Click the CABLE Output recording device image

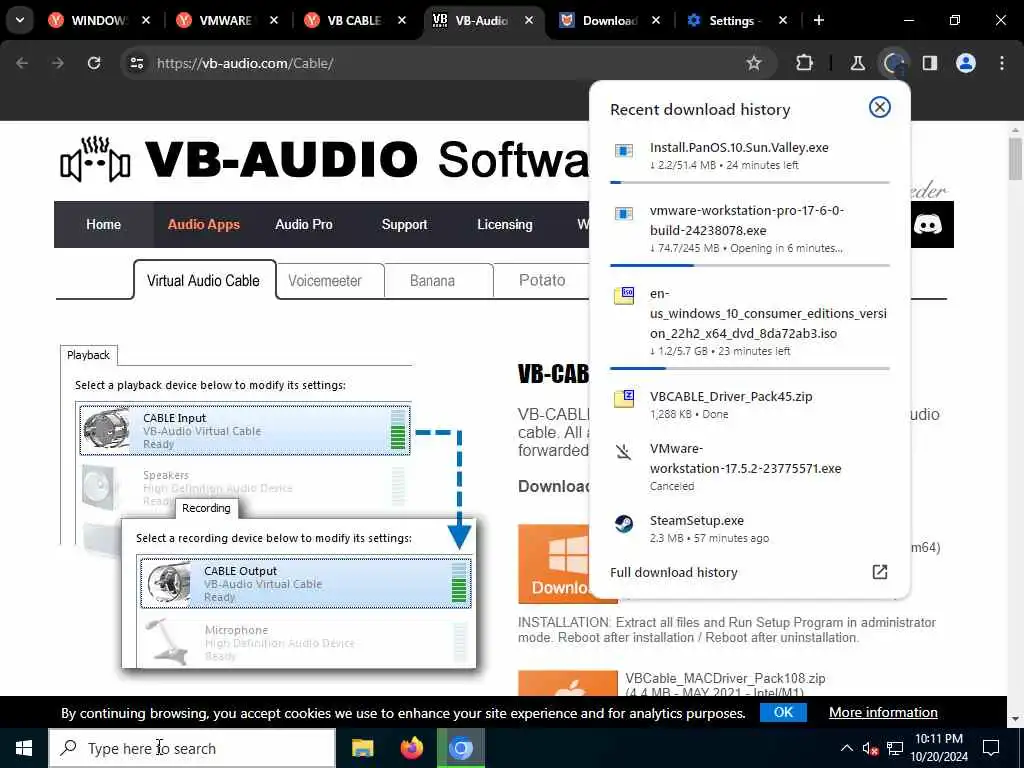tap(168, 583)
